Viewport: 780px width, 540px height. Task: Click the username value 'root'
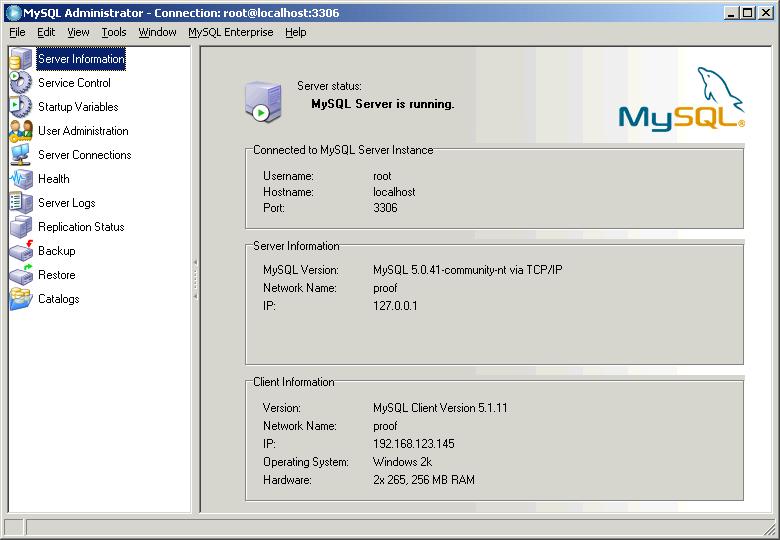tap(382, 176)
